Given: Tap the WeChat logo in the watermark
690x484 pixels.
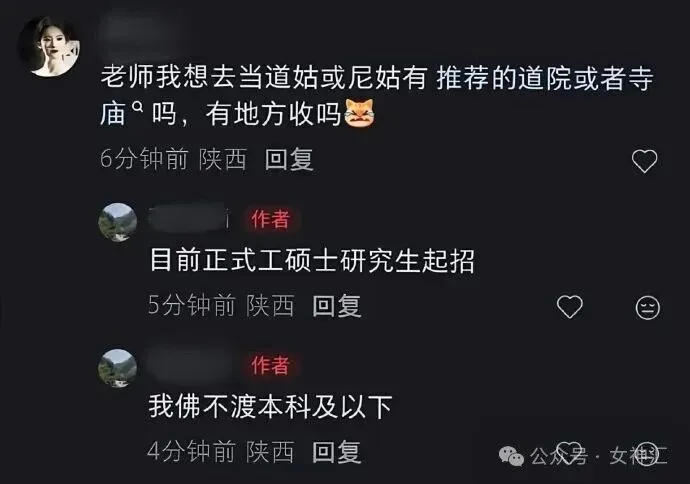Looking at the screenshot, I should [511, 456].
